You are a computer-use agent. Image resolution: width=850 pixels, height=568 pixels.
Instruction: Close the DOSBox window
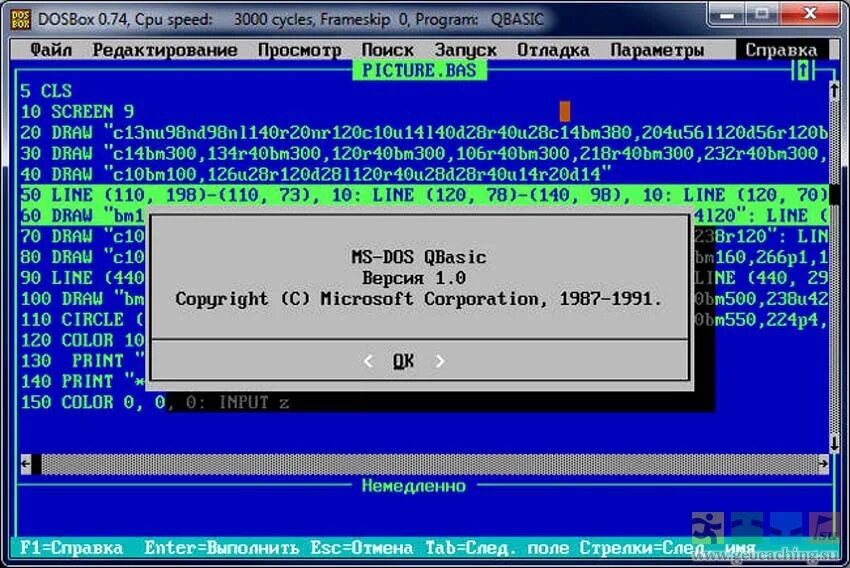[x=810, y=14]
